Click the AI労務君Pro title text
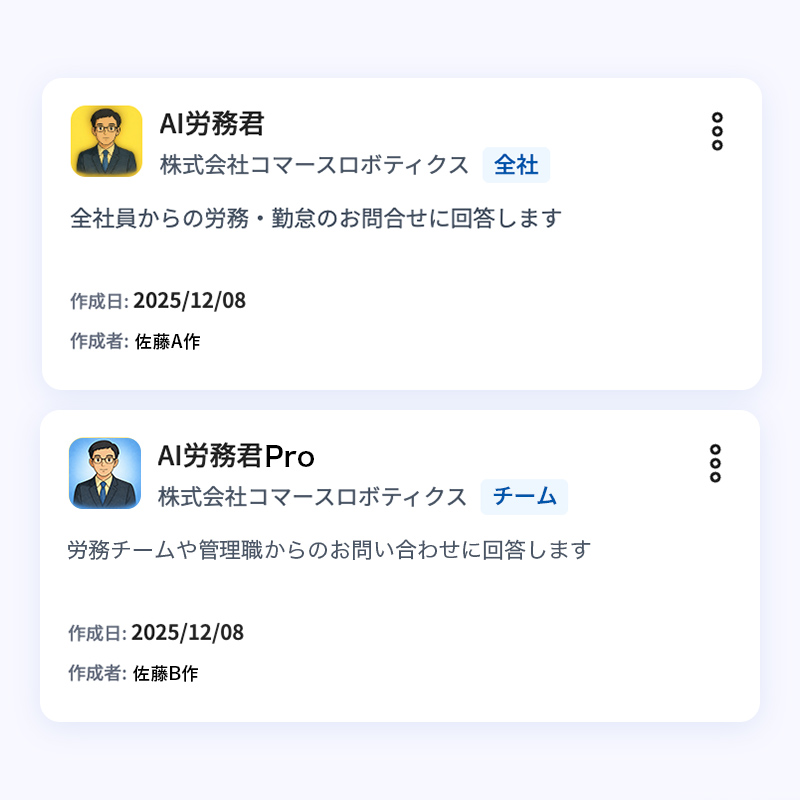Image resolution: width=800 pixels, height=800 pixels. tap(236, 456)
